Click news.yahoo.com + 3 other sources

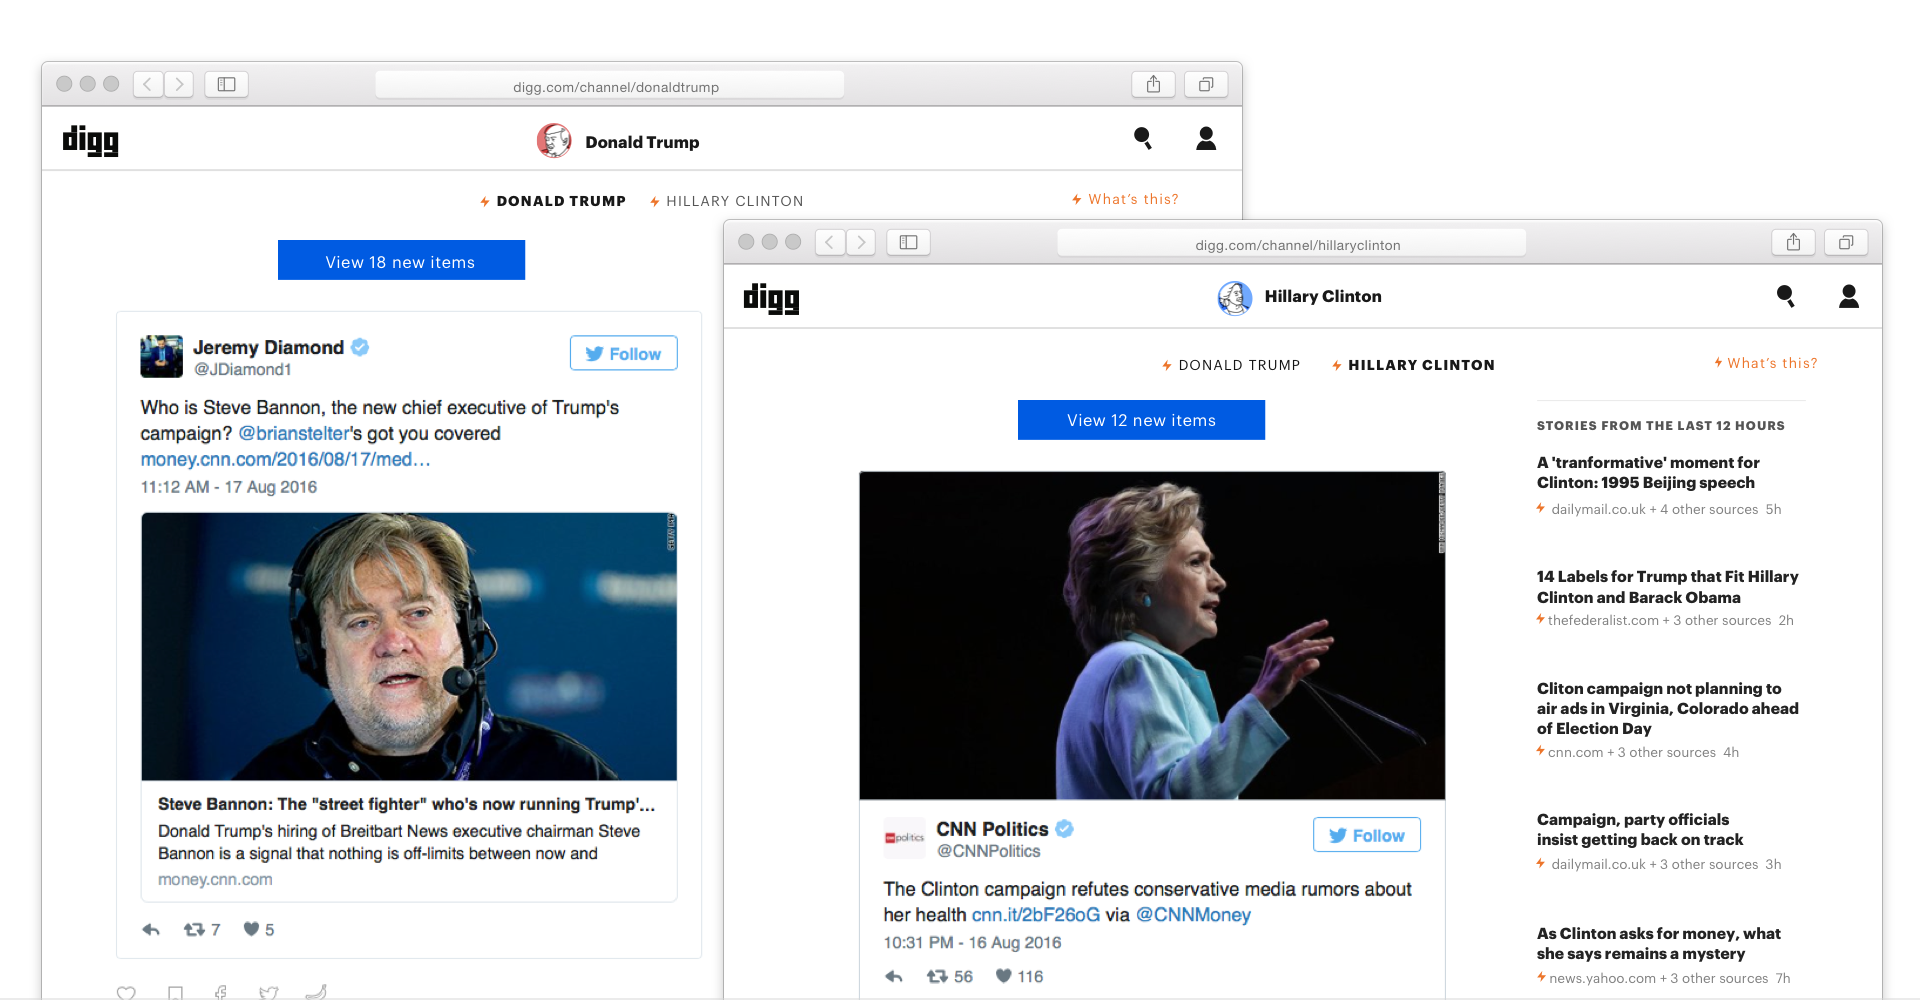coord(1658,978)
